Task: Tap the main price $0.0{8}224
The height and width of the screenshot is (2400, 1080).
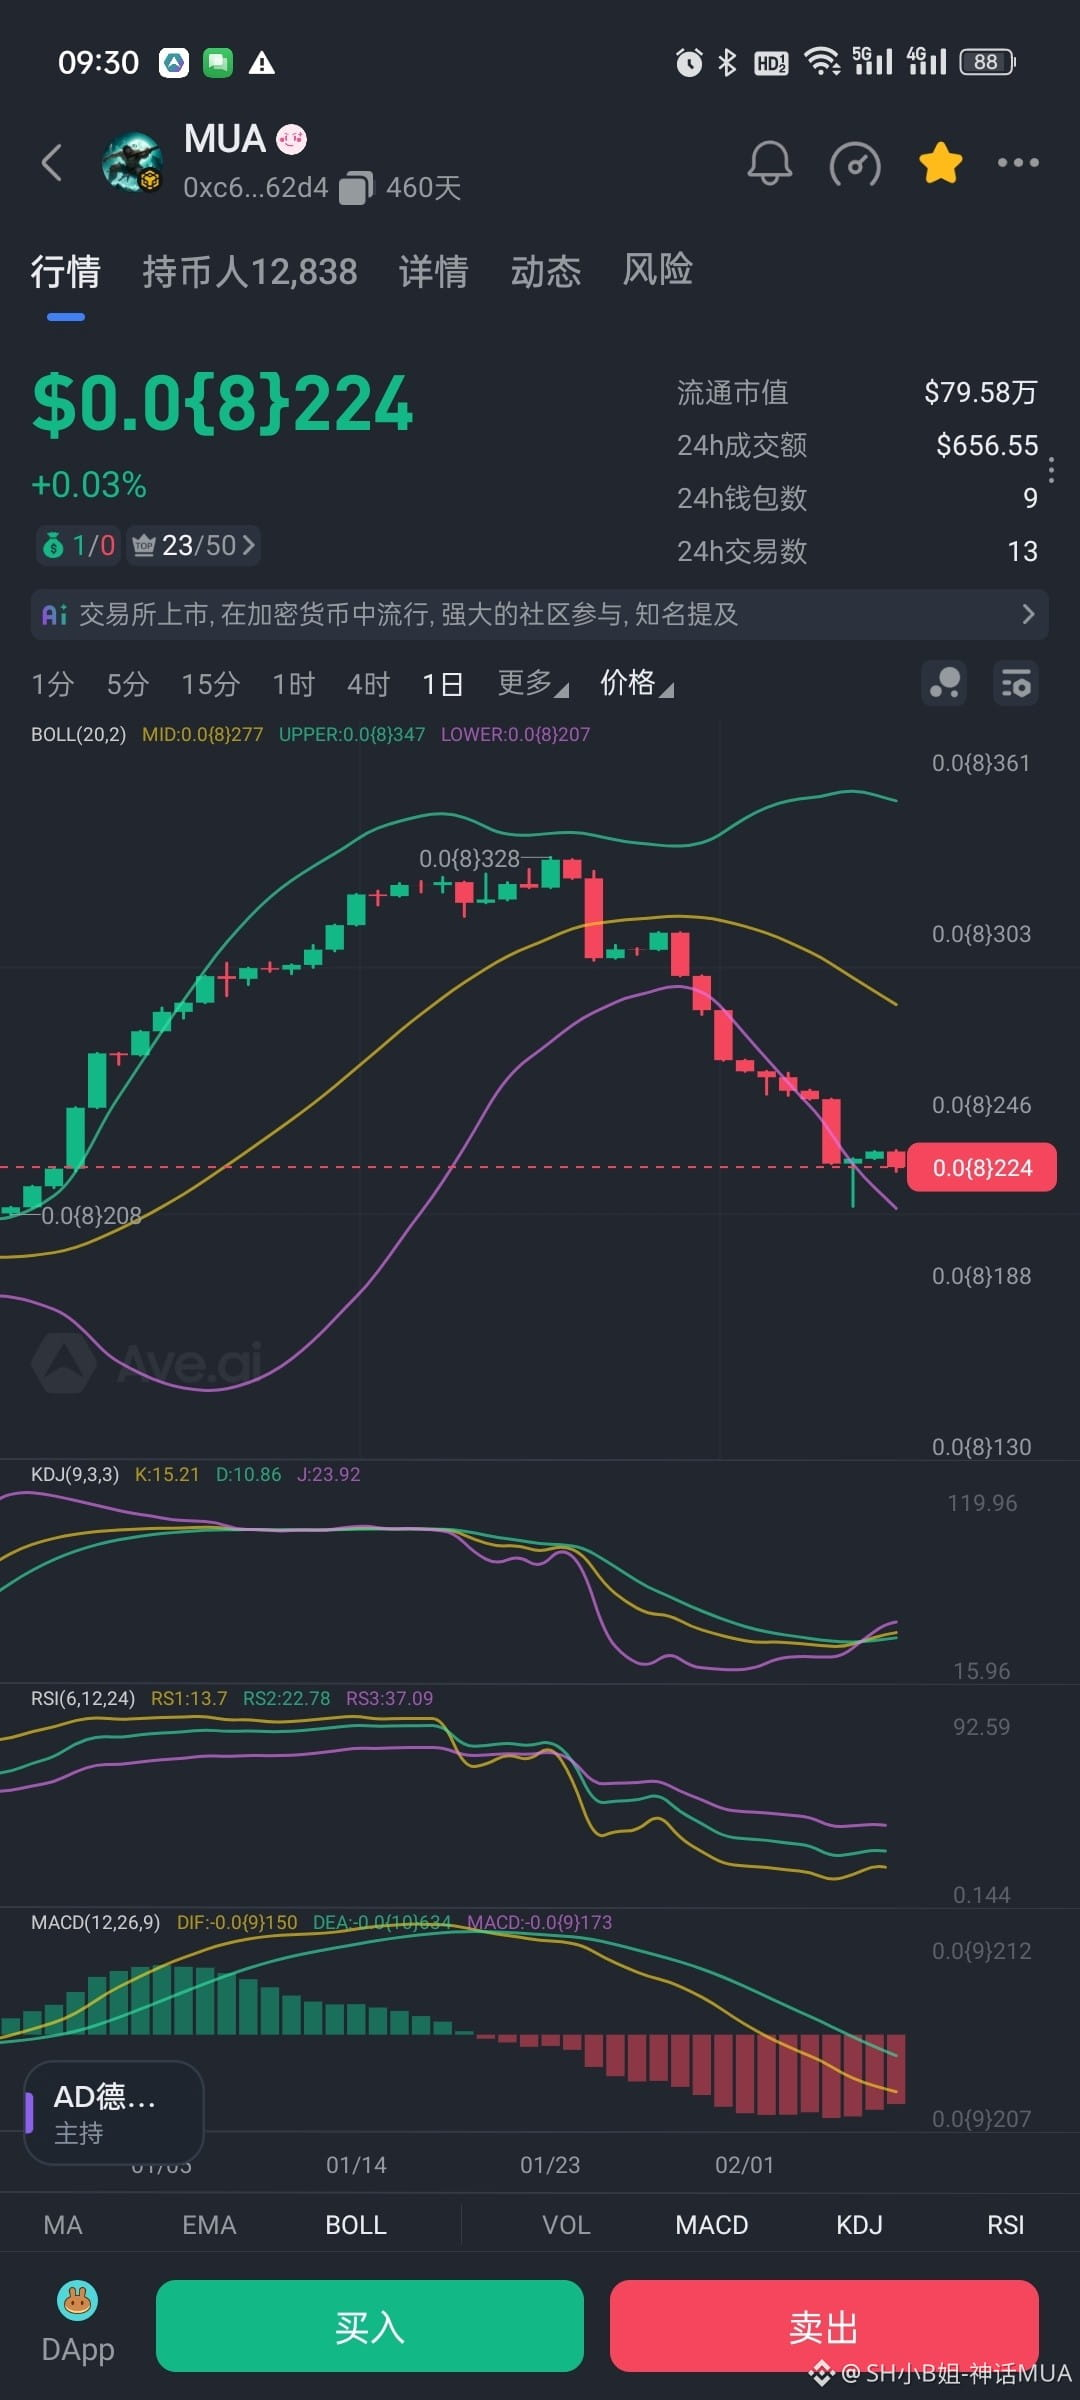Action: 222,404
